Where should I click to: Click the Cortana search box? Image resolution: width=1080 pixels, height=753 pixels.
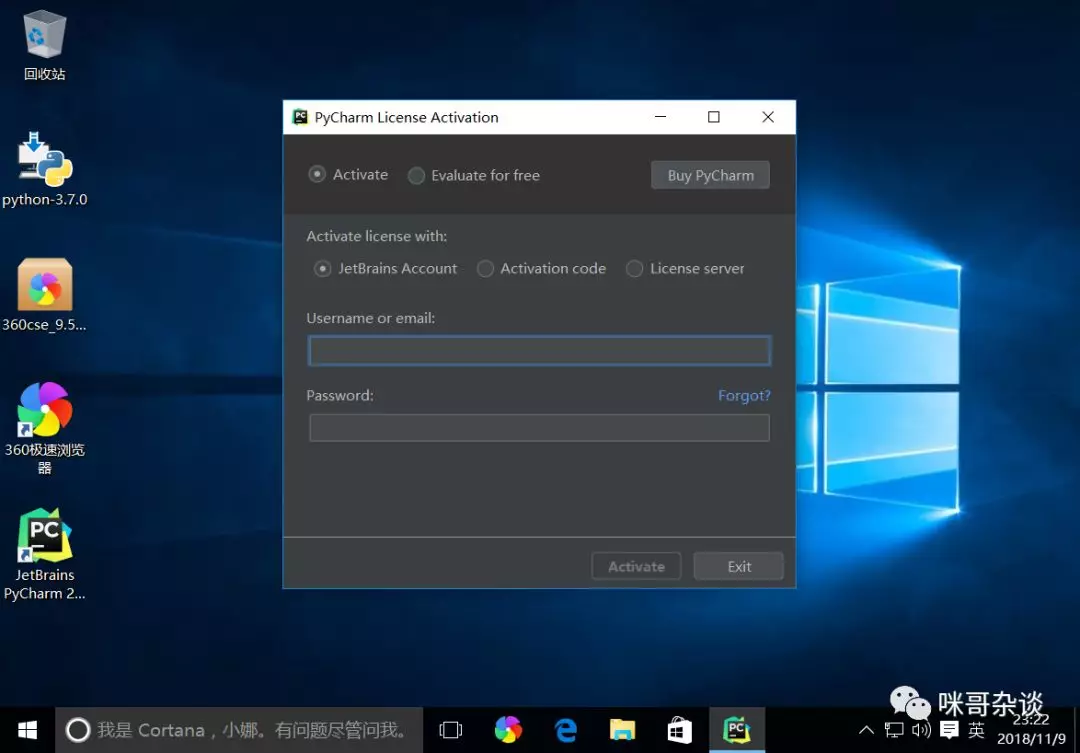(x=239, y=730)
